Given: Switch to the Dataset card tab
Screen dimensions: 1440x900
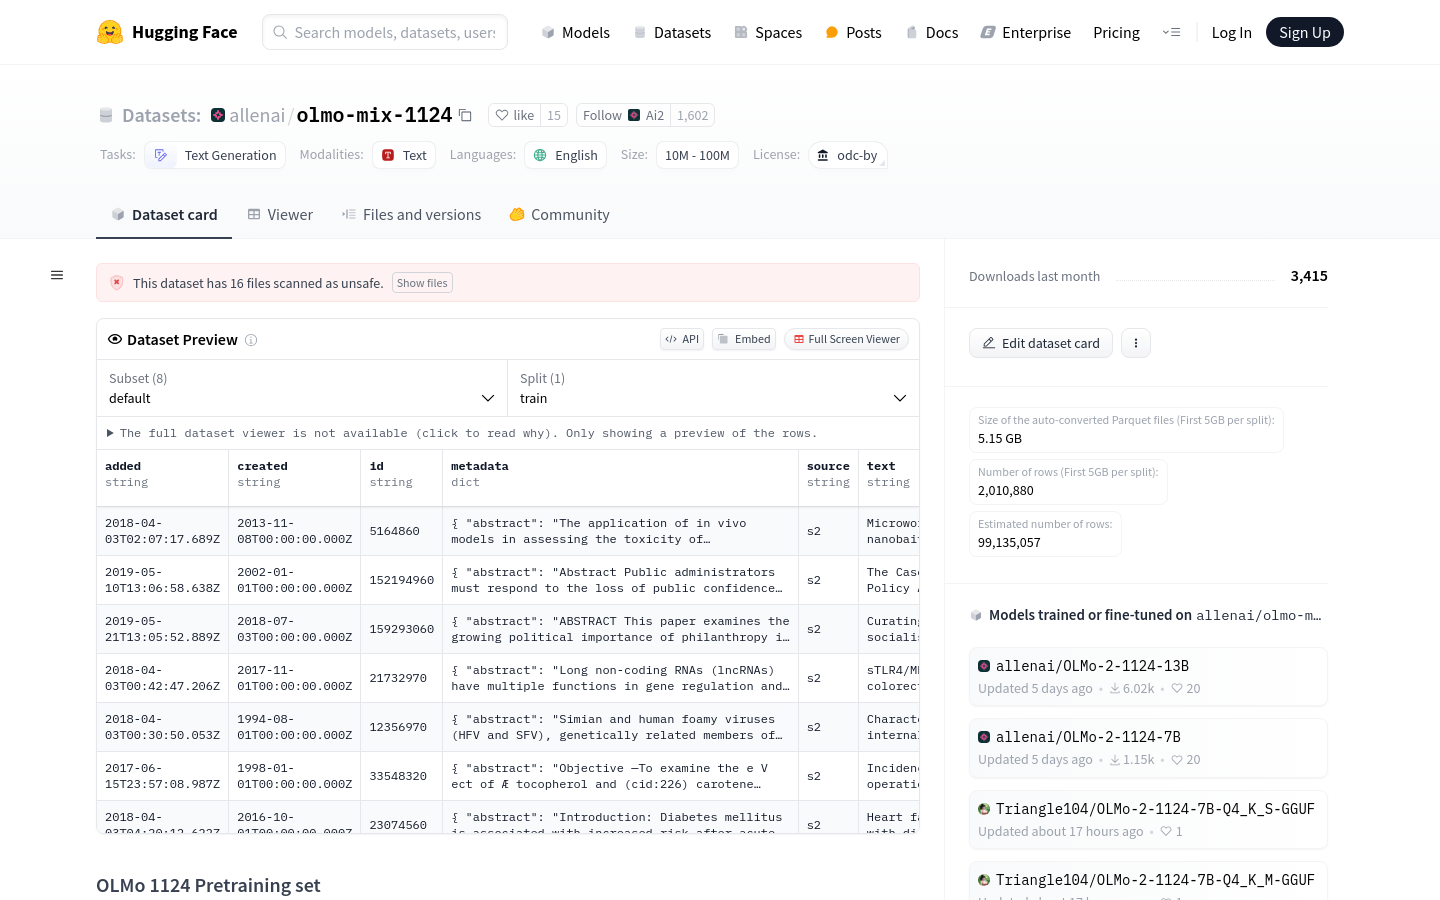Looking at the screenshot, I should coord(164,215).
